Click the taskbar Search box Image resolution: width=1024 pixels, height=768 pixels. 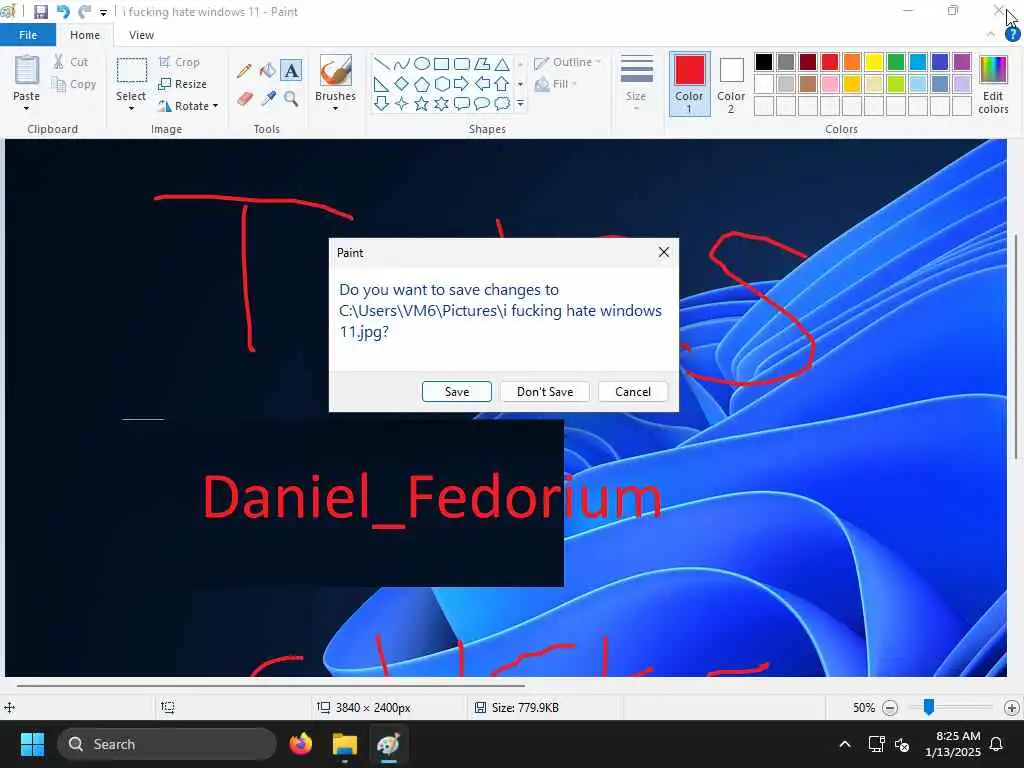coord(167,744)
